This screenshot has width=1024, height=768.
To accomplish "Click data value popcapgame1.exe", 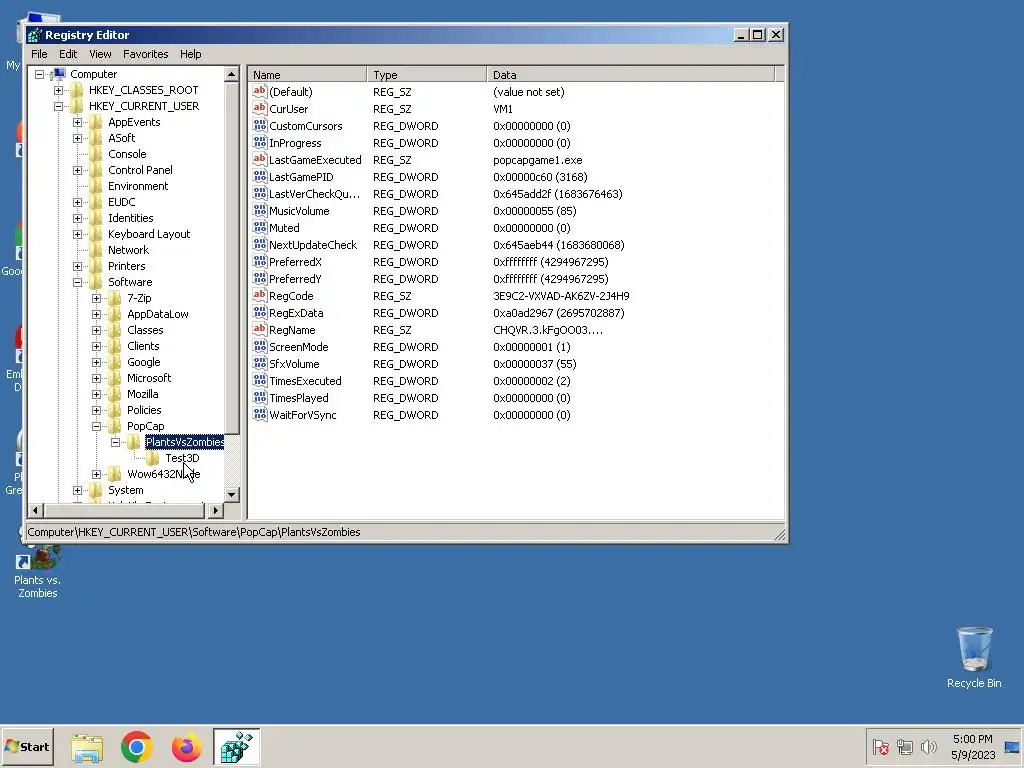I will click(x=537, y=161).
